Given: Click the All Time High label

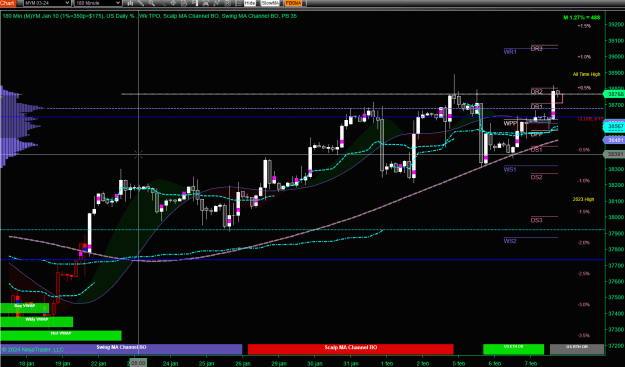Looking at the screenshot, I should [586, 74].
